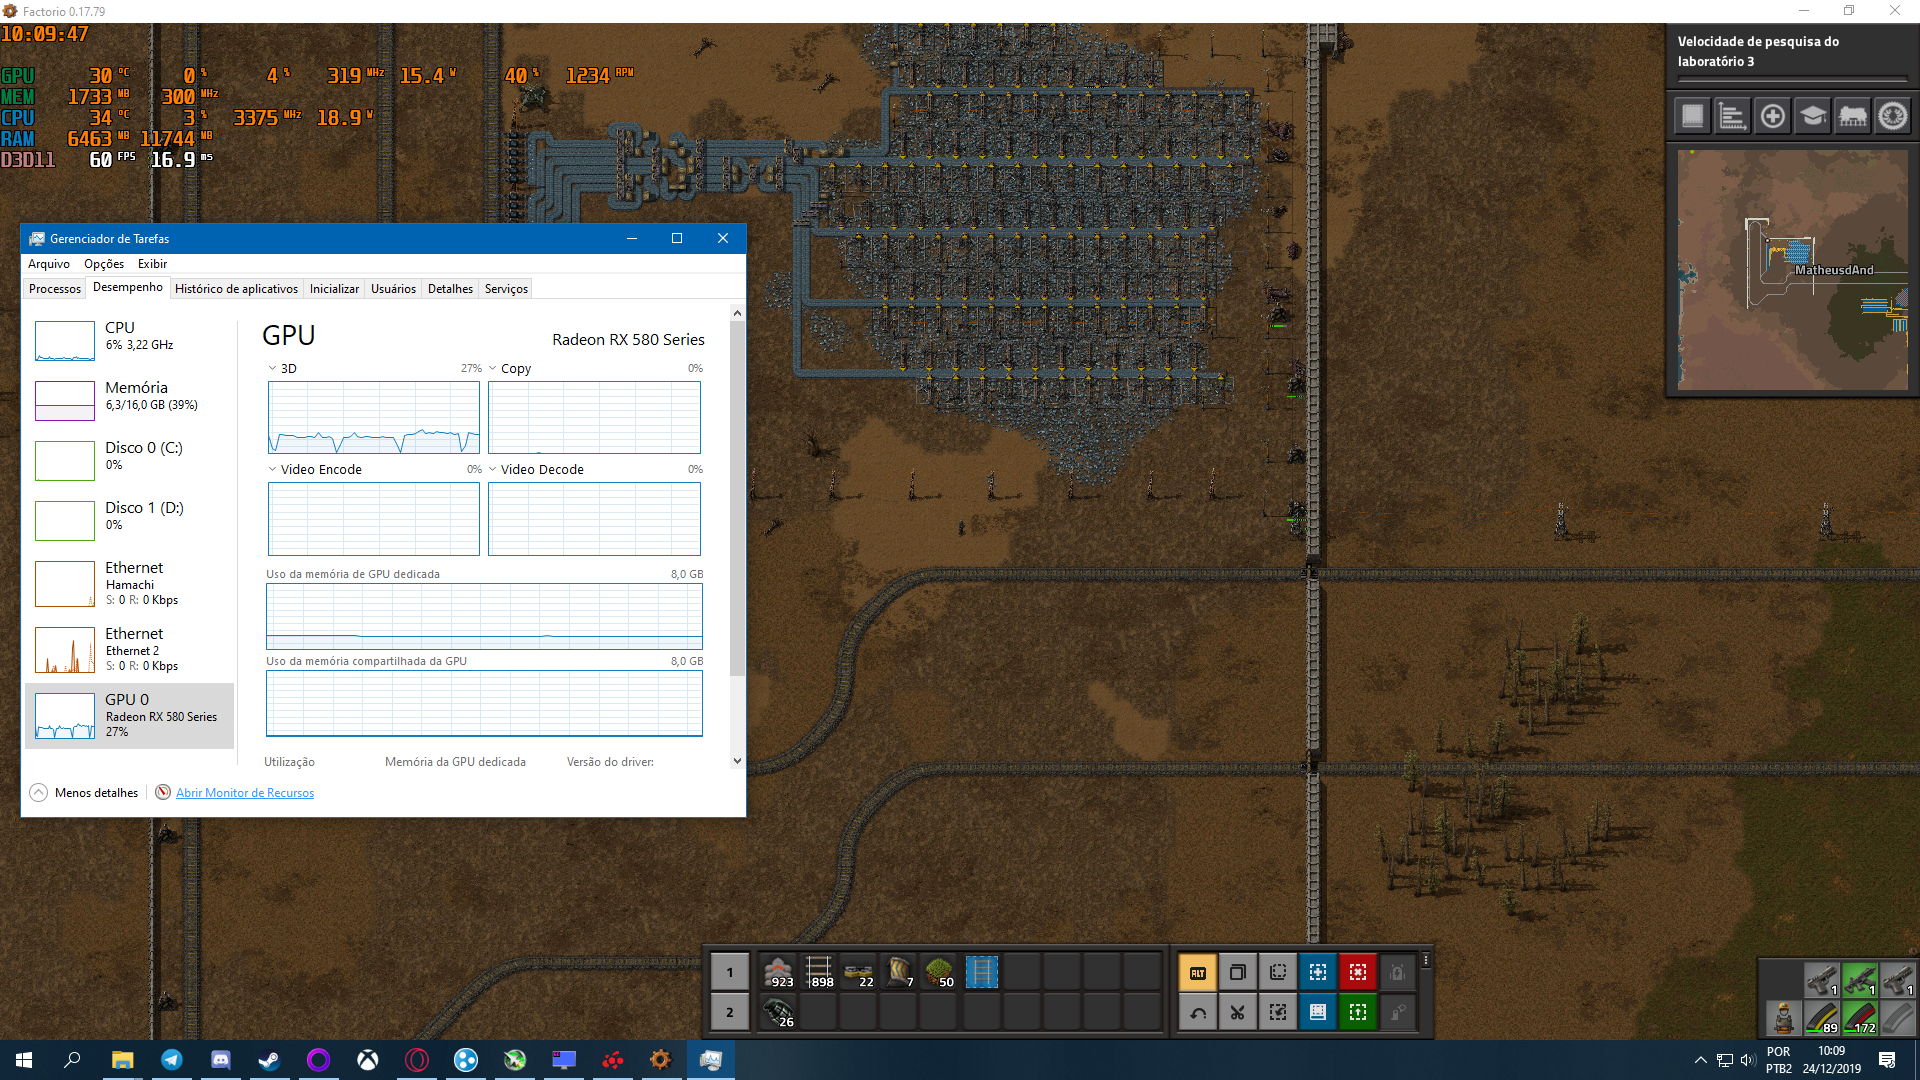Click the scissors cut shortcut

[x=1238, y=1012]
